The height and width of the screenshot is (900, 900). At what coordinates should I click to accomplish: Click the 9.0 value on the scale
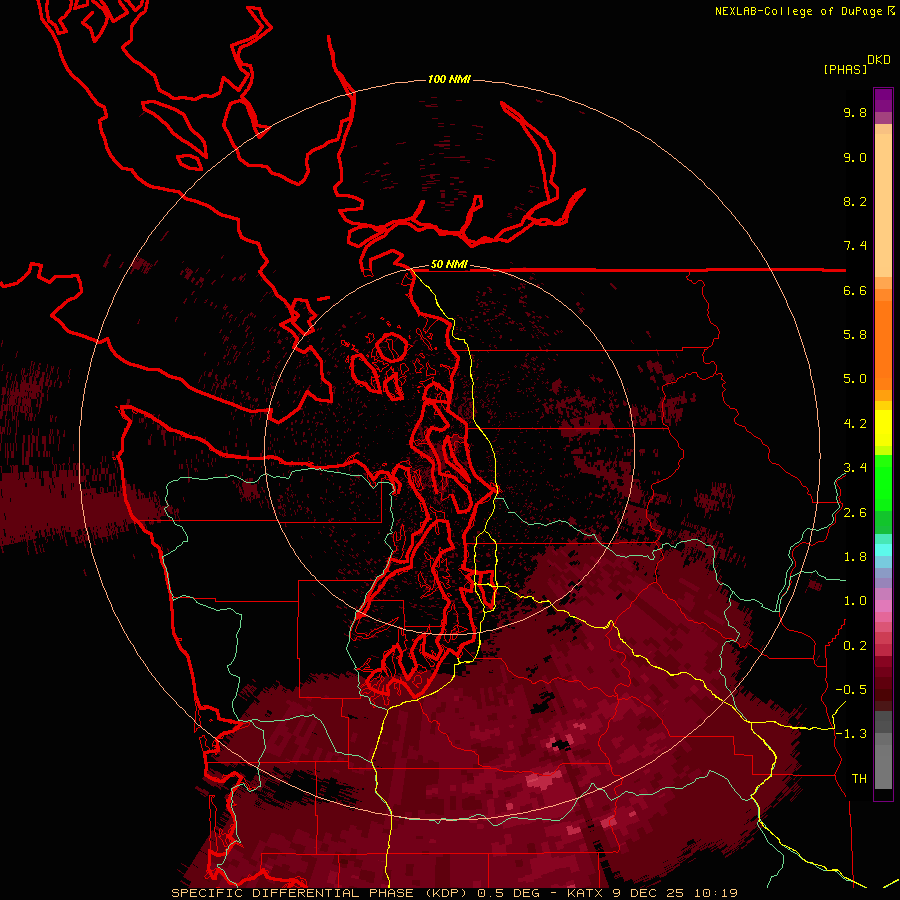pyautogui.click(x=855, y=158)
